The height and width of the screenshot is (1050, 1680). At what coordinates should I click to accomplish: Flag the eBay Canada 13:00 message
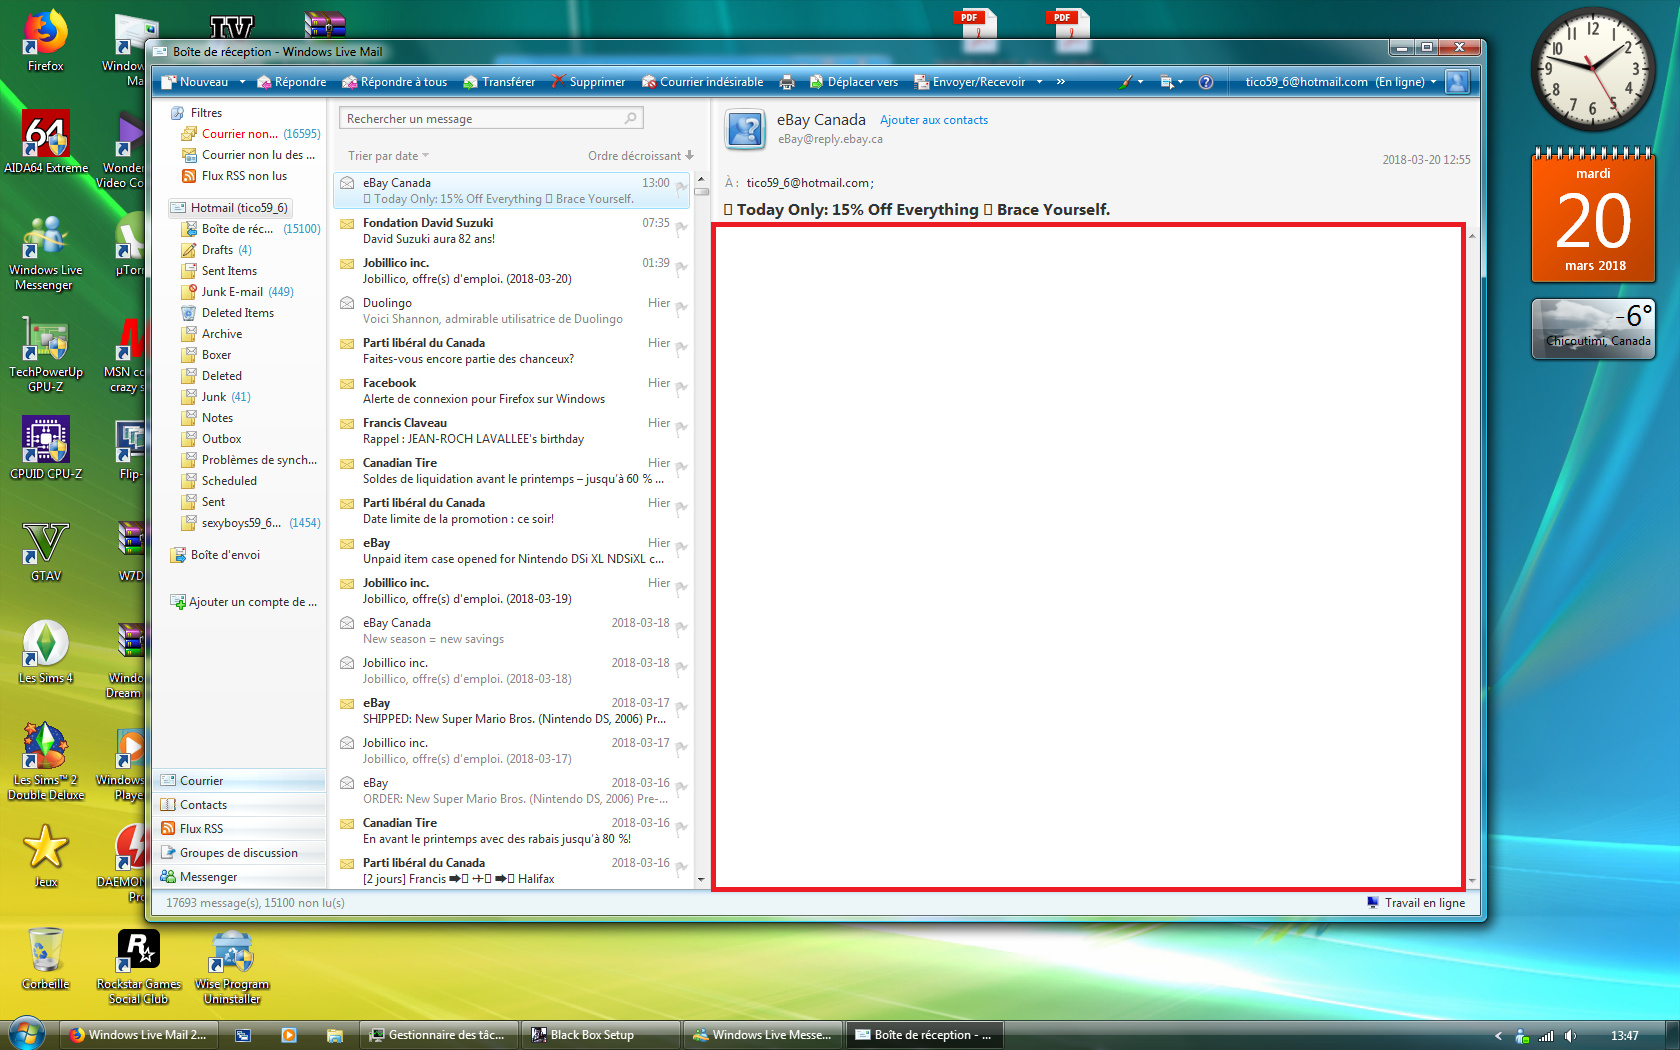tap(682, 188)
